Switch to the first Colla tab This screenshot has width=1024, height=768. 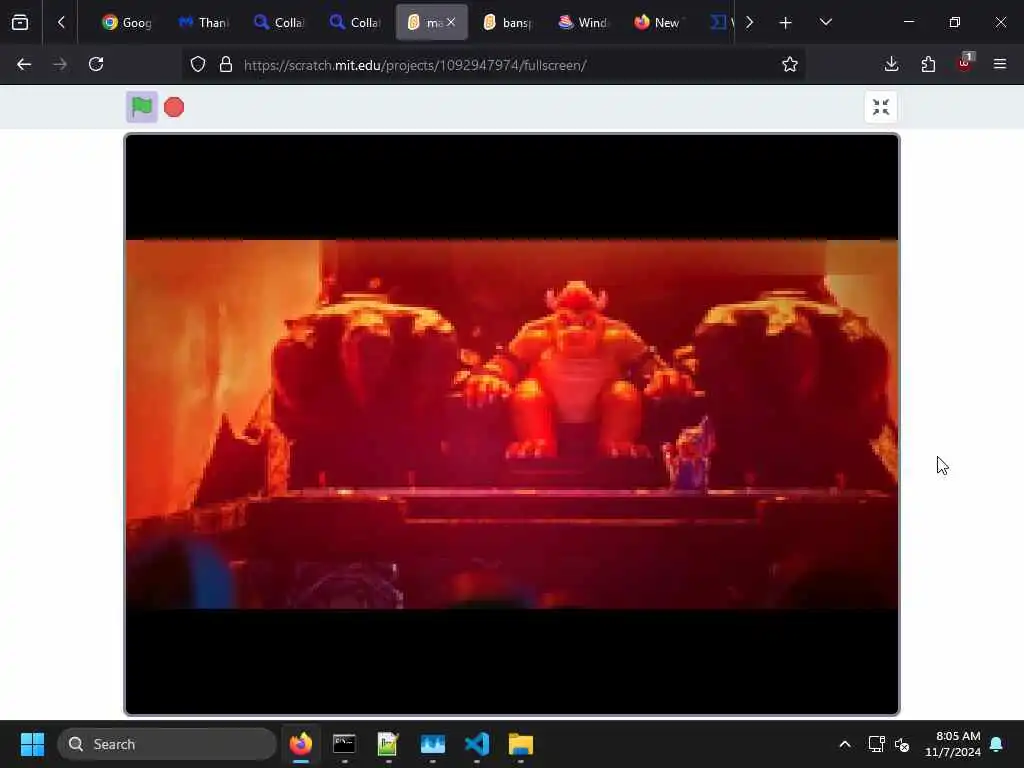280,23
